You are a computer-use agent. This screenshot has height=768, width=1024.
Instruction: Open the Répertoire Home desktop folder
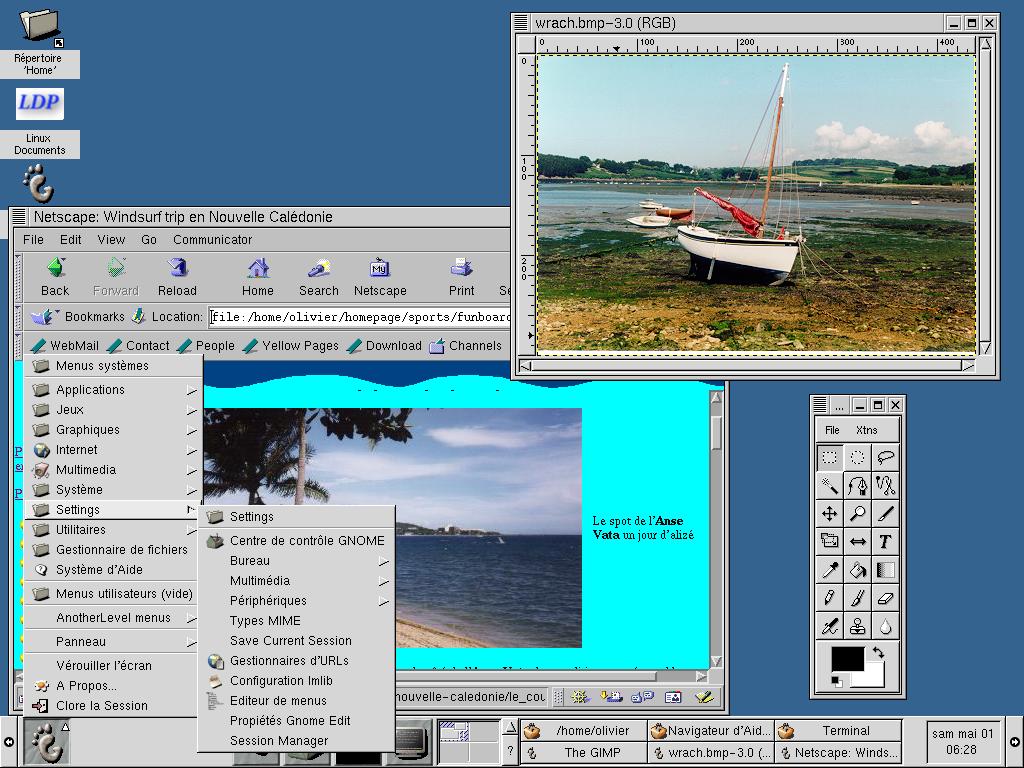[39, 42]
